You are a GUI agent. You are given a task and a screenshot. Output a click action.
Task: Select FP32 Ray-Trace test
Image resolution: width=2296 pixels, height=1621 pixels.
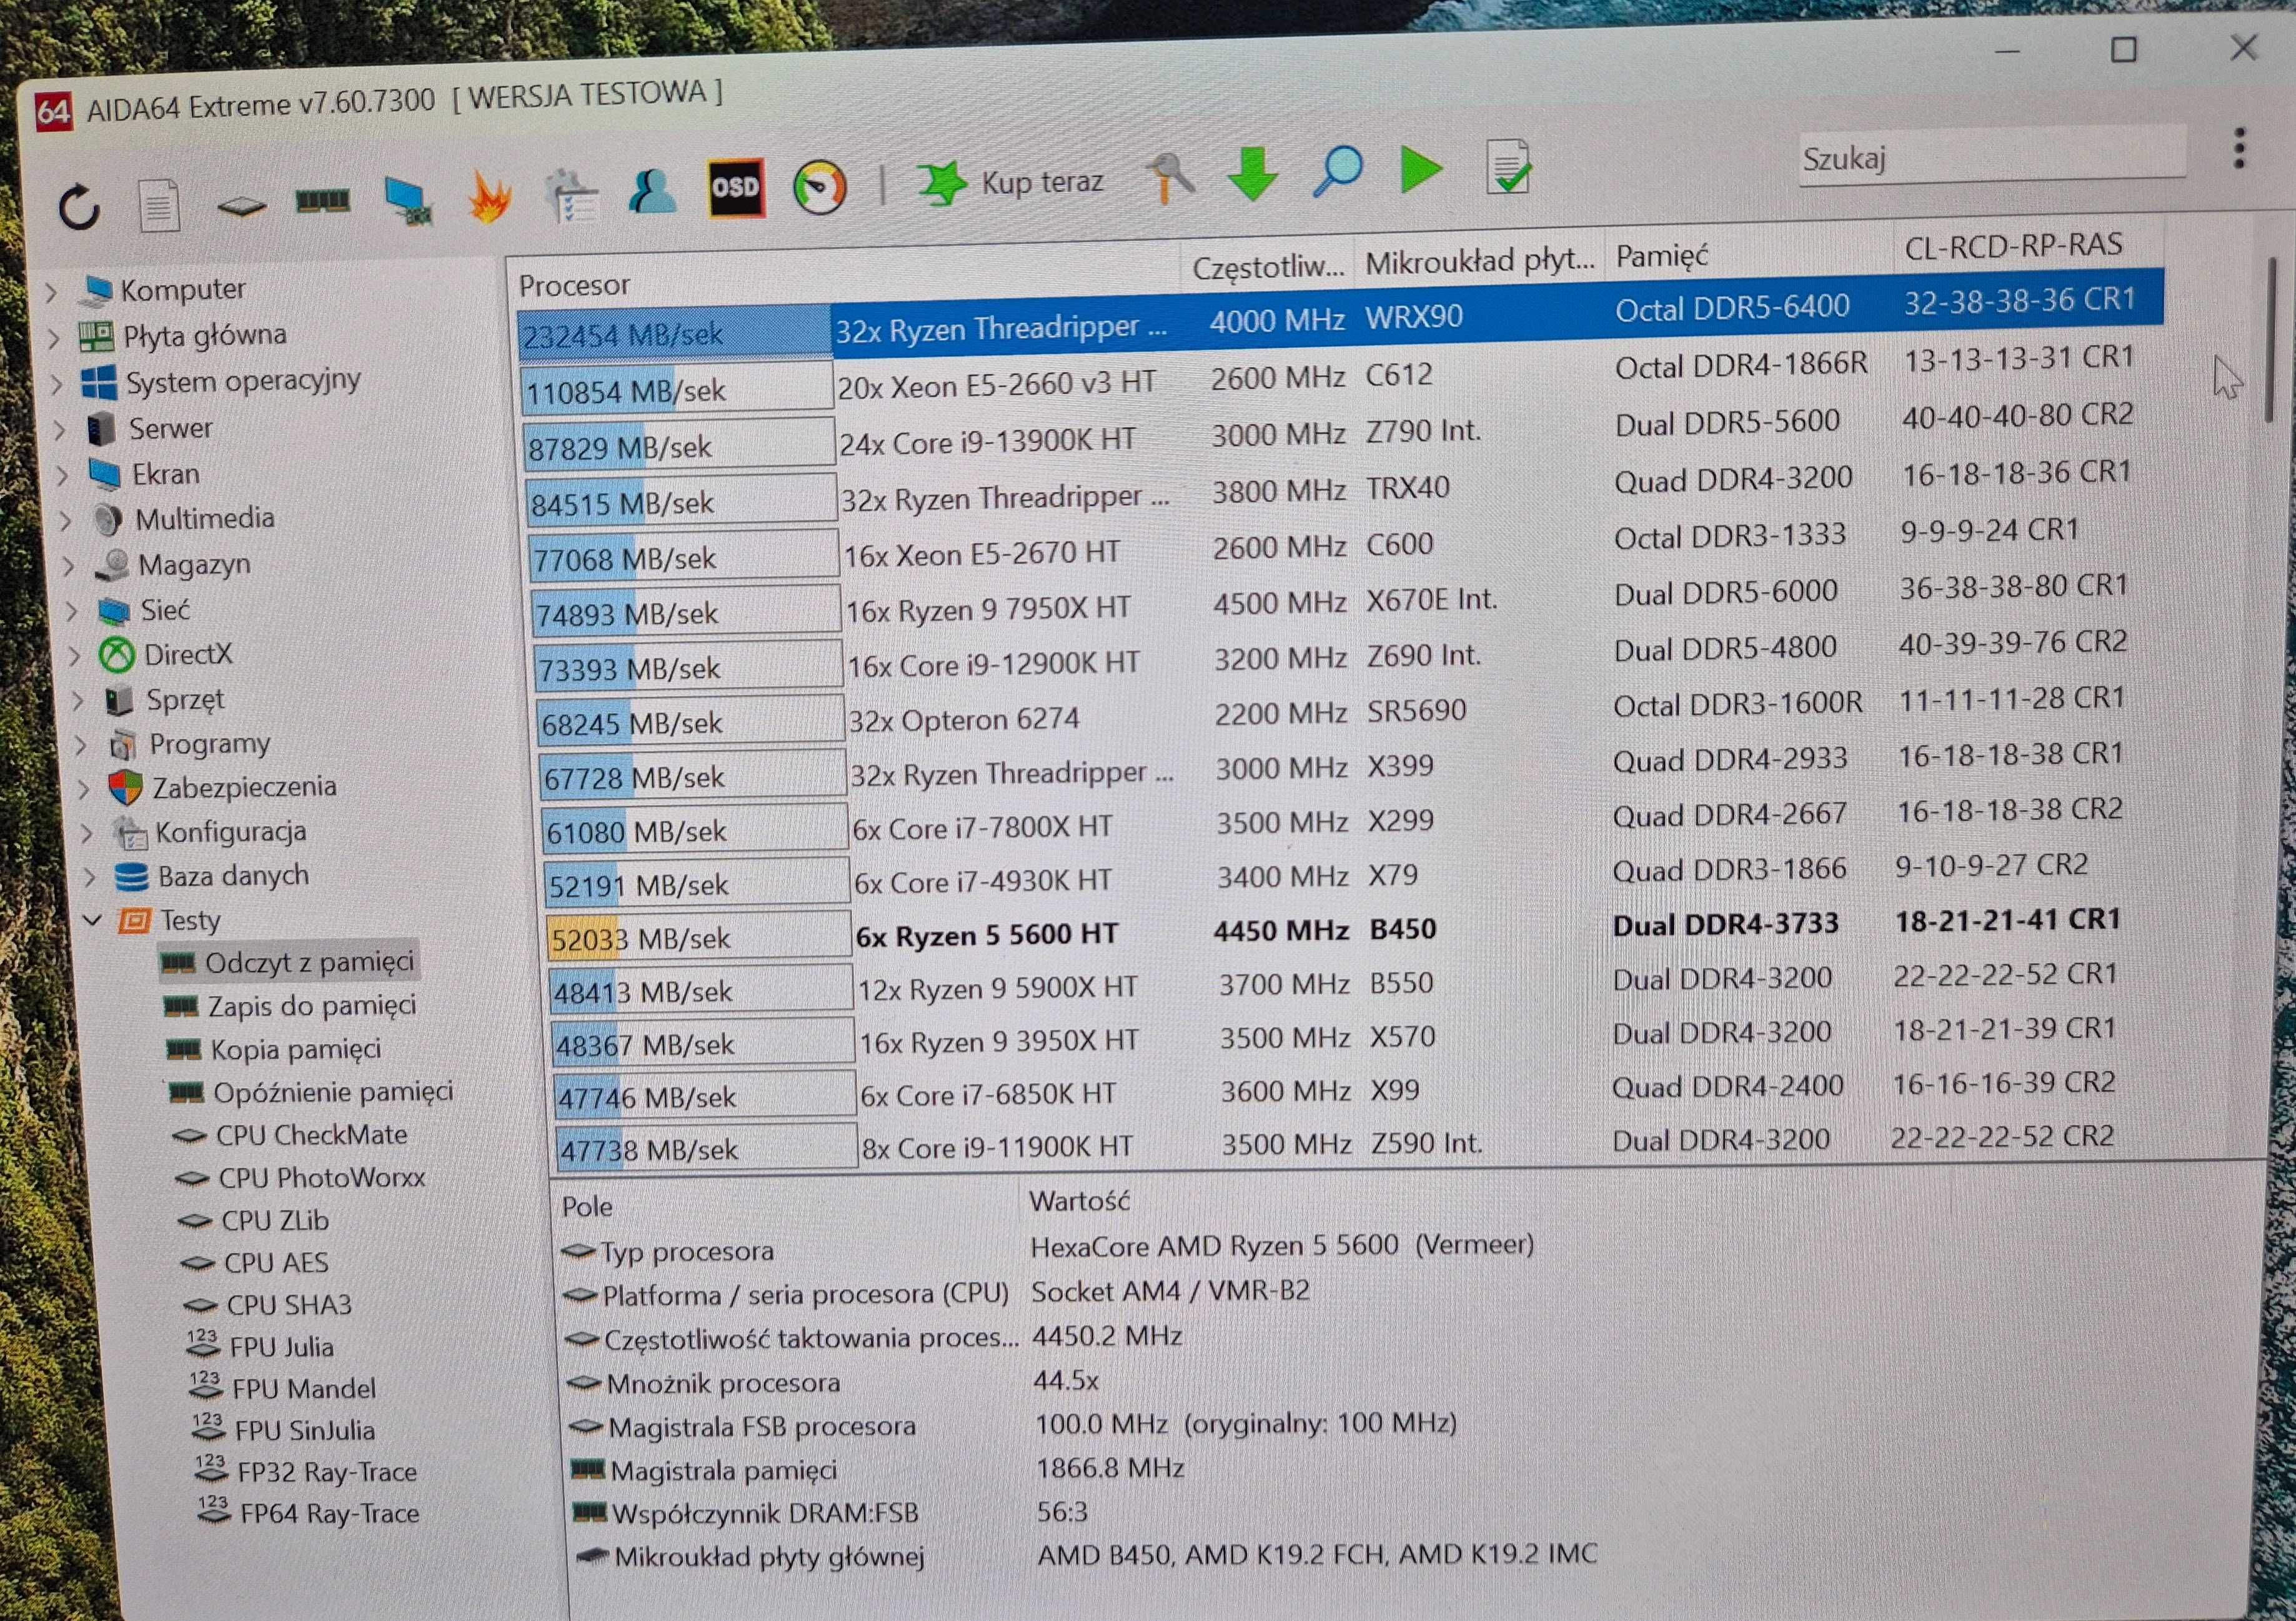click(327, 1472)
